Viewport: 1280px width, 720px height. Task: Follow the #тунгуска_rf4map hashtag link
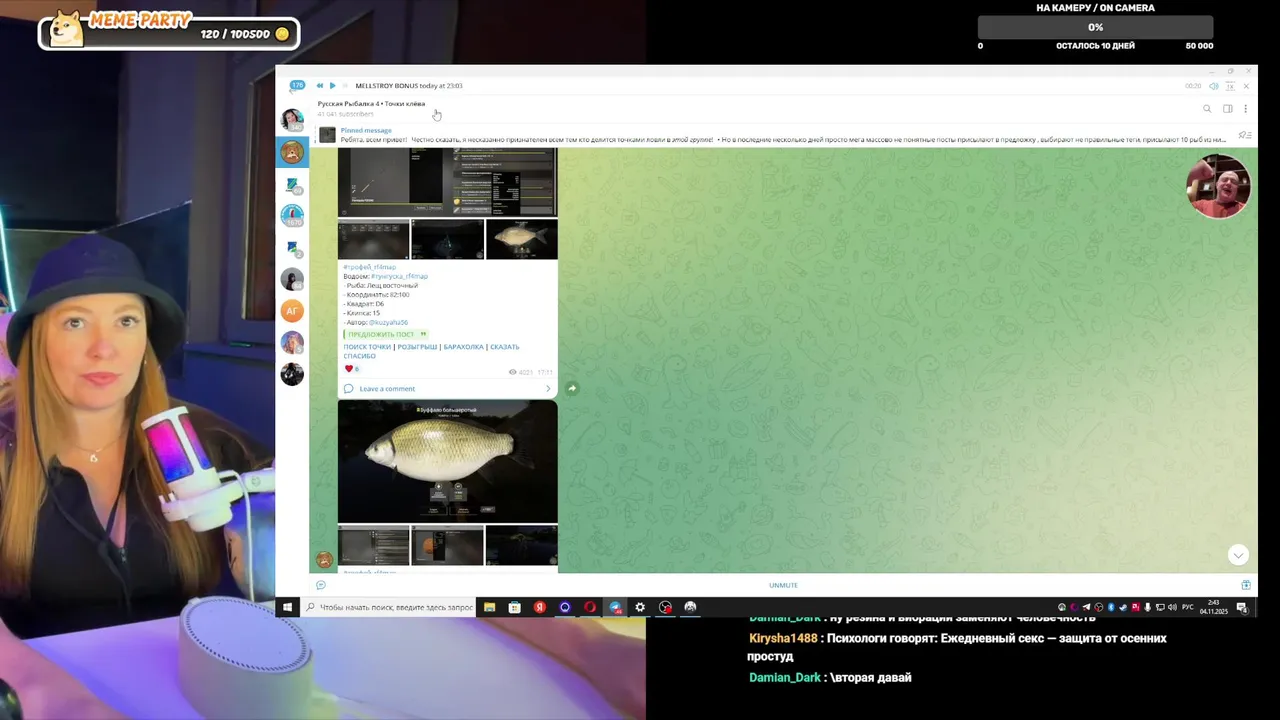pyautogui.click(x=399, y=276)
